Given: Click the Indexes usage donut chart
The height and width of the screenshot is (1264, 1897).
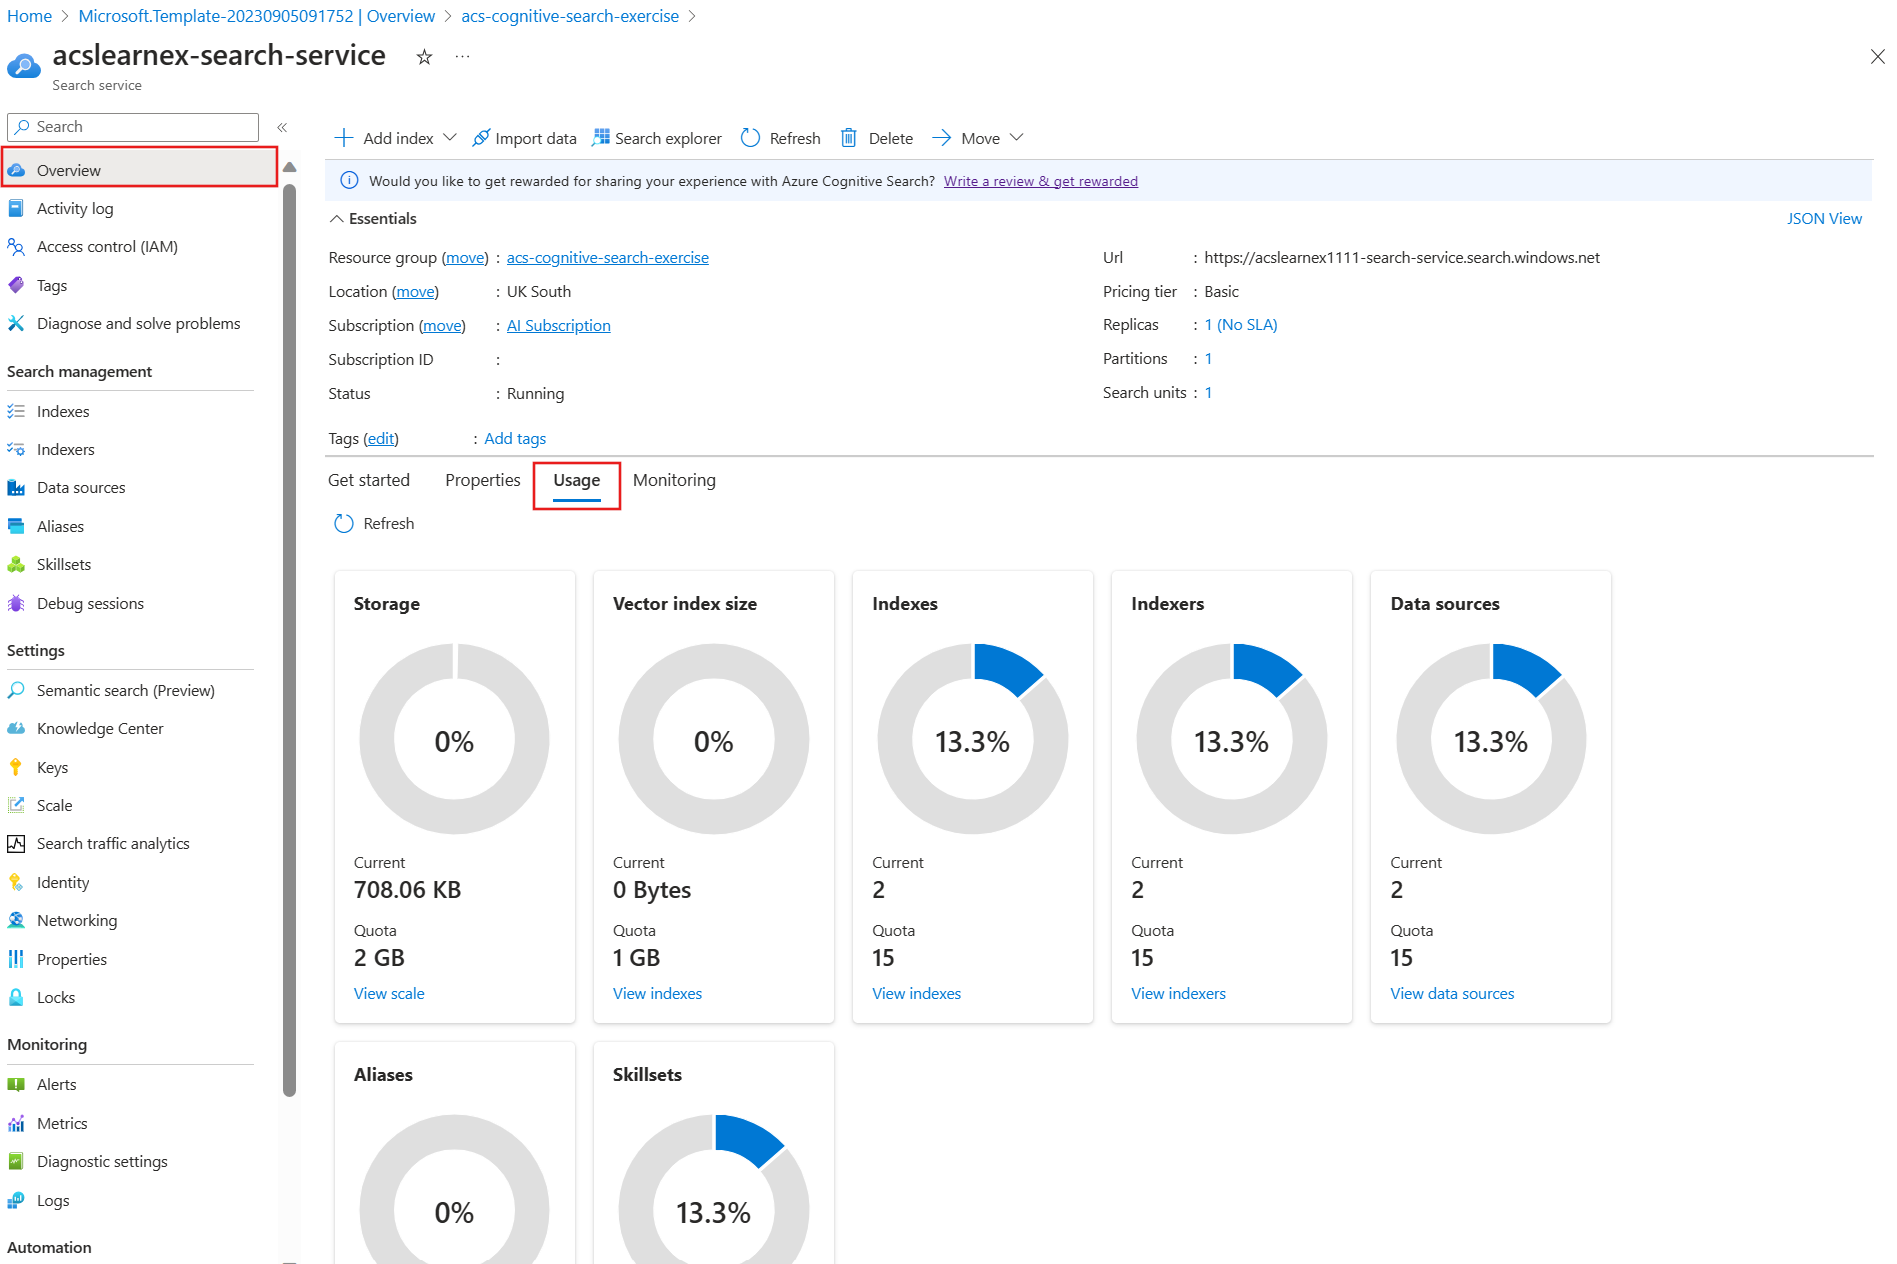Looking at the screenshot, I should click(x=972, y=739).
